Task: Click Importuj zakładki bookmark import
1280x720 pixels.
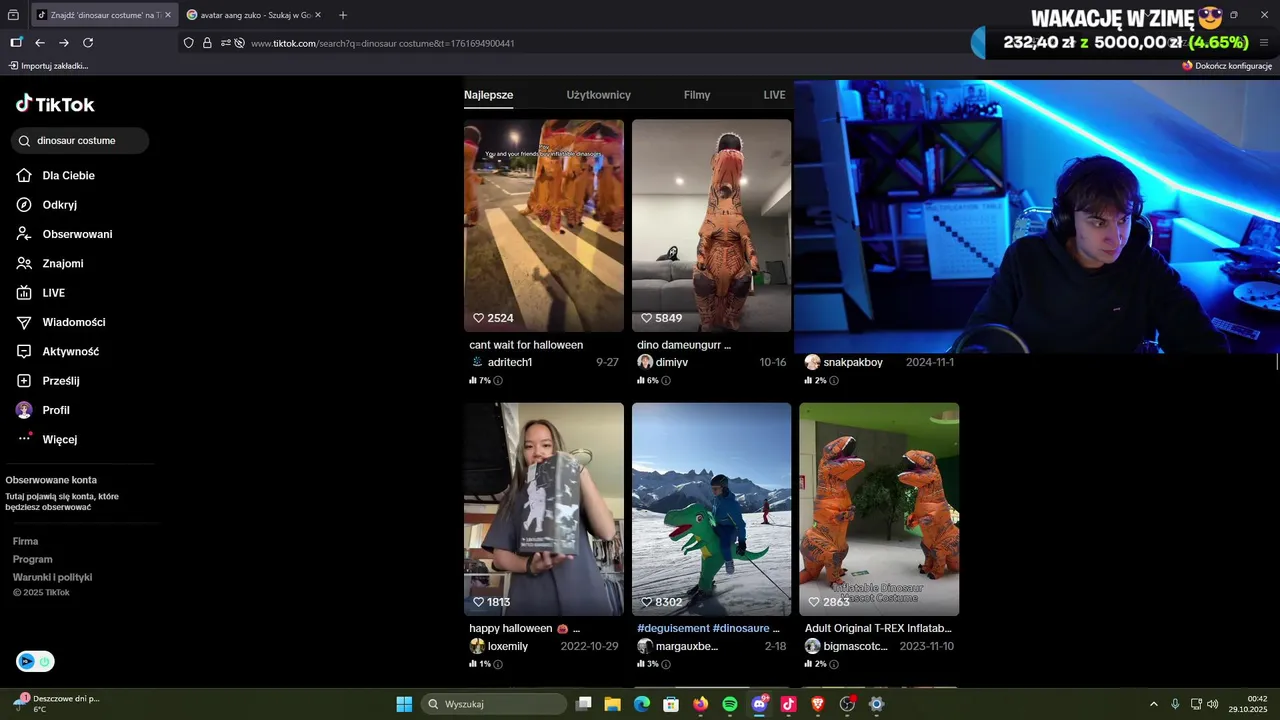Action: point(48,66)
